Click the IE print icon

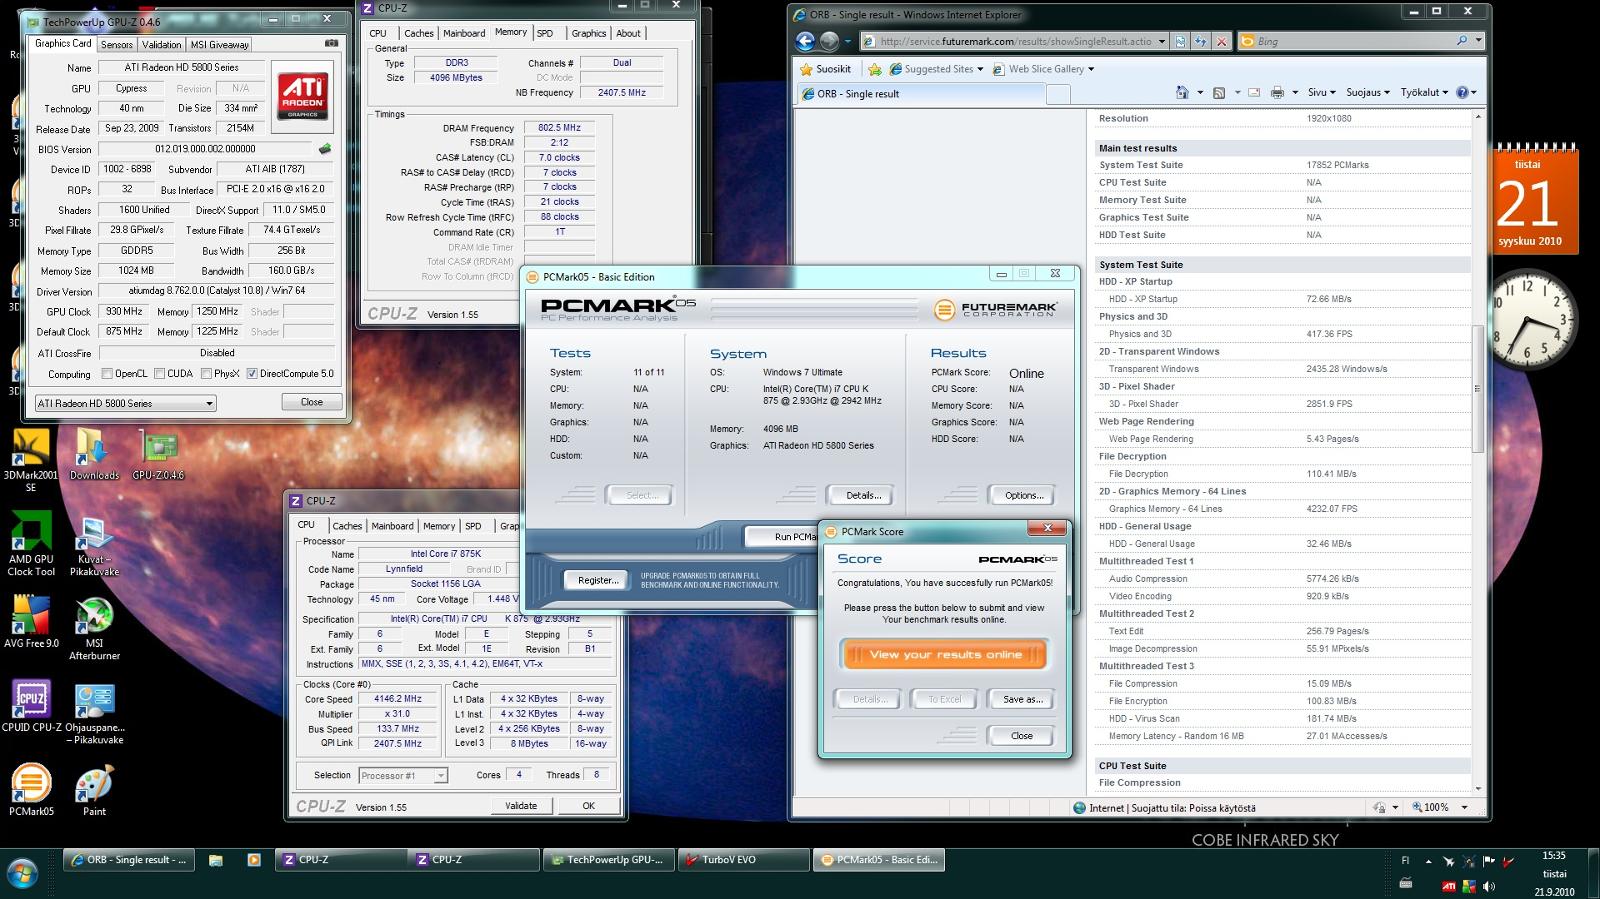pyautogui.click(x=1277, y=92)
